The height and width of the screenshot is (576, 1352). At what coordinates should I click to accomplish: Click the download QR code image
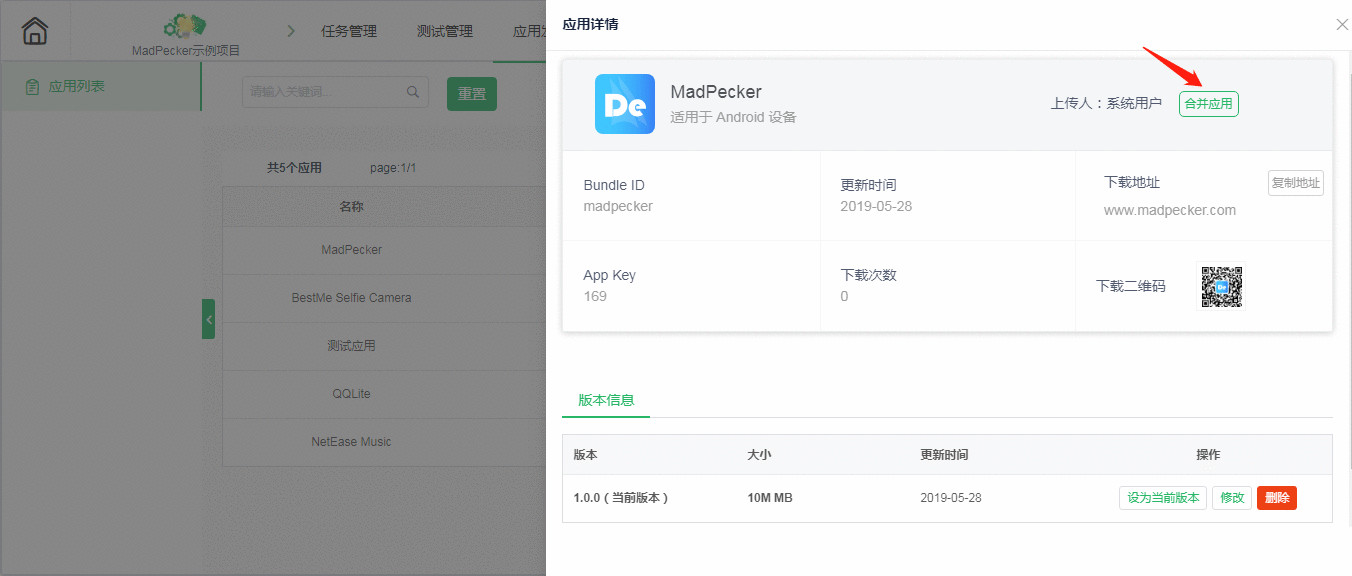tap(1222, 286)
